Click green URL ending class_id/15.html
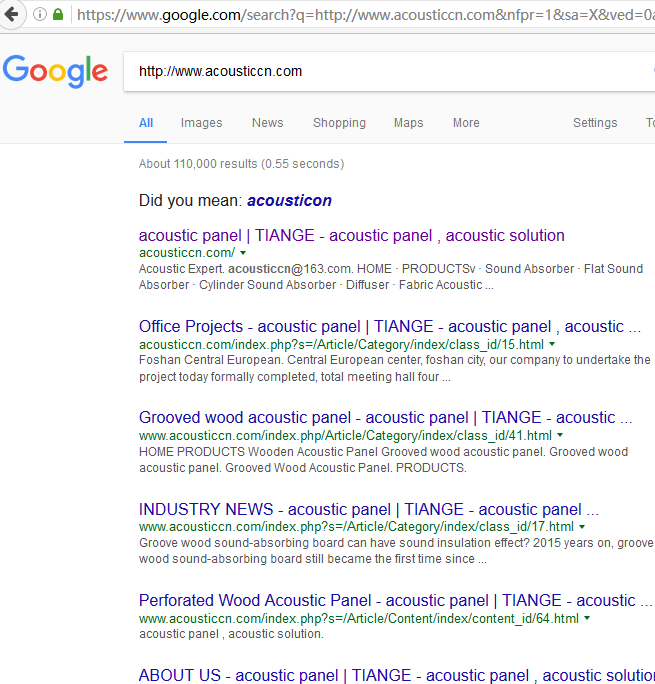The width and height of the screenshot is (655, 684). pos(341,345)
